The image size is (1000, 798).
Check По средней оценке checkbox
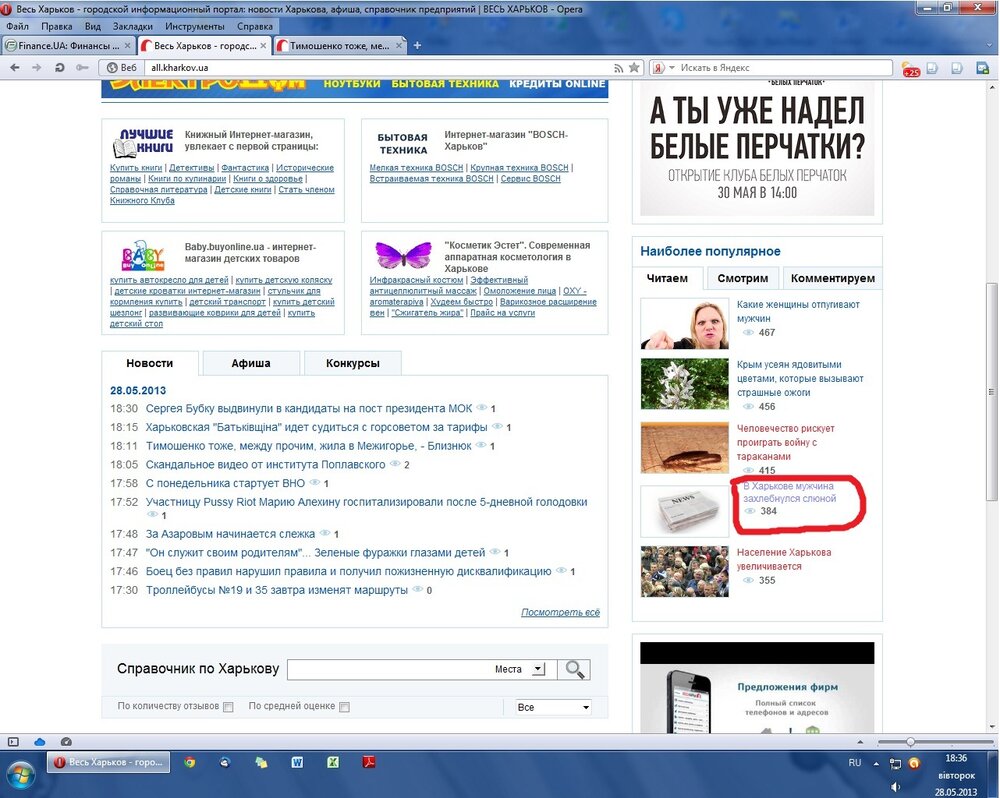344,707
